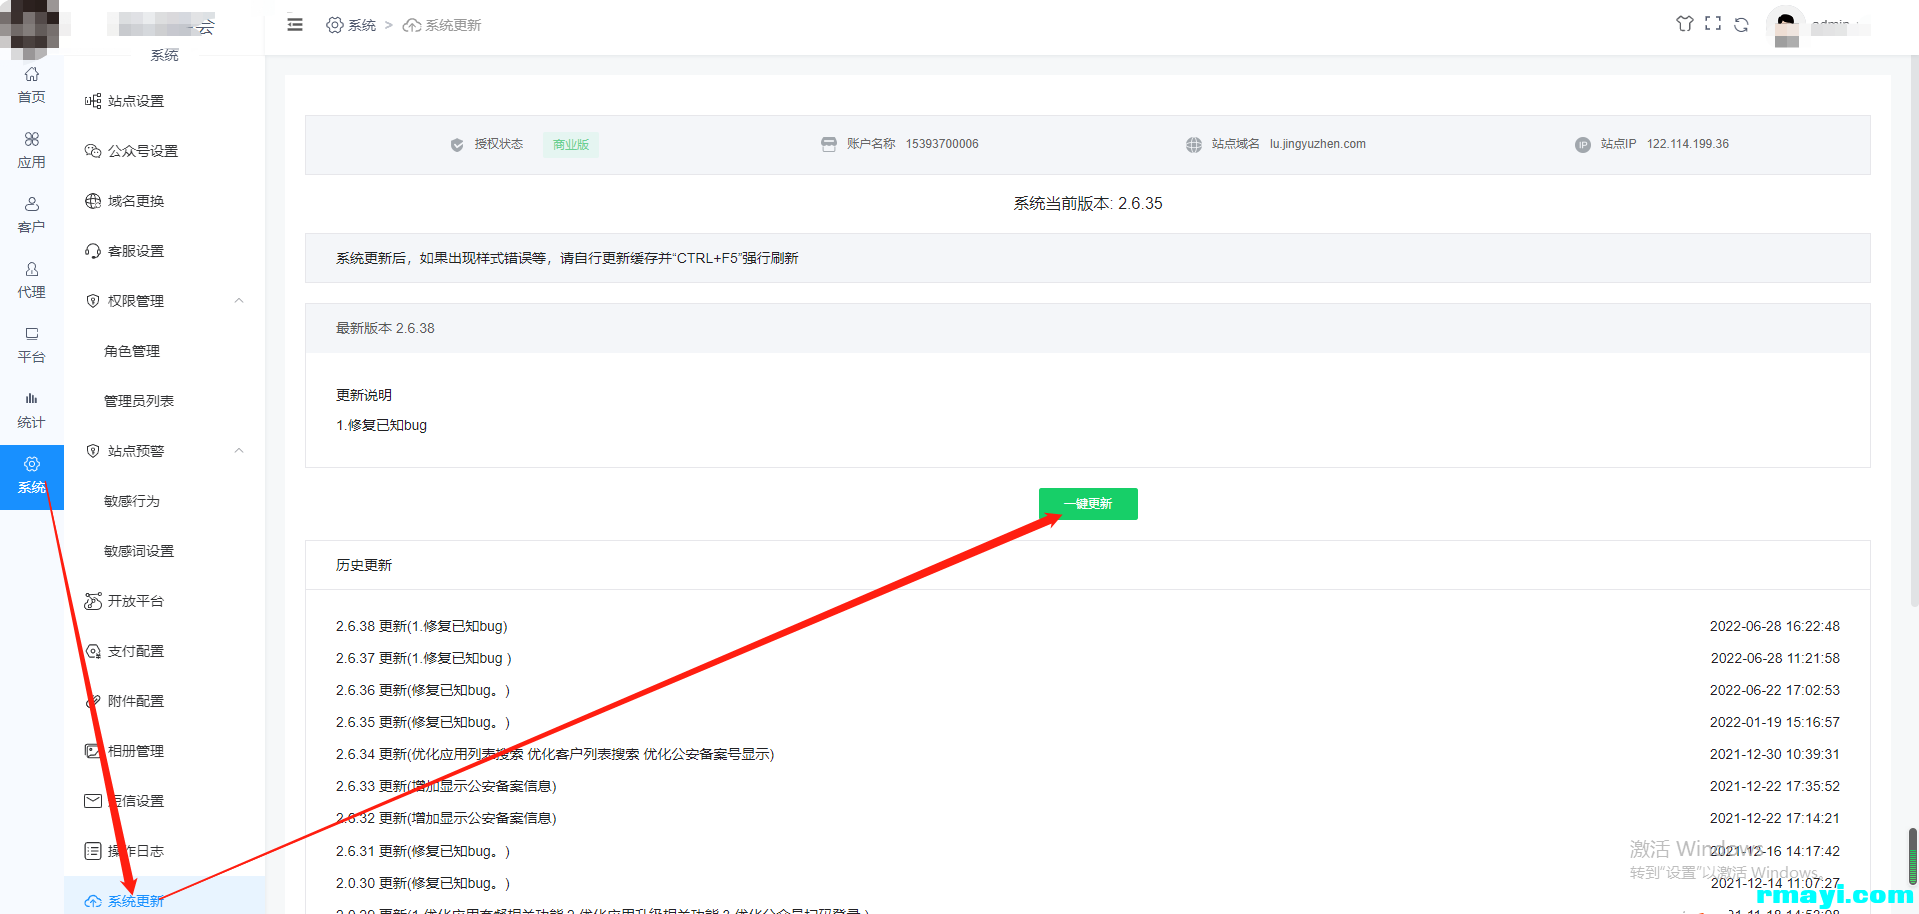Screen dimensions: 1919x914
Task: Click the card icon beside 账户名称
Action: pos(829,144)
